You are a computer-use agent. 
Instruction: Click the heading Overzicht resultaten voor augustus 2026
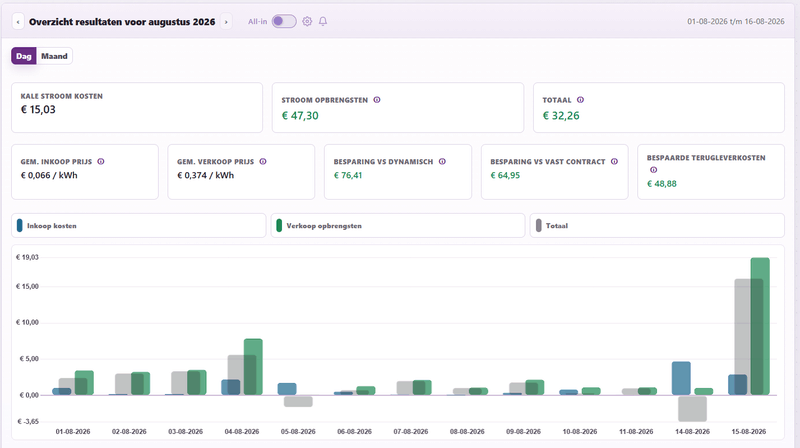point(122,22)
